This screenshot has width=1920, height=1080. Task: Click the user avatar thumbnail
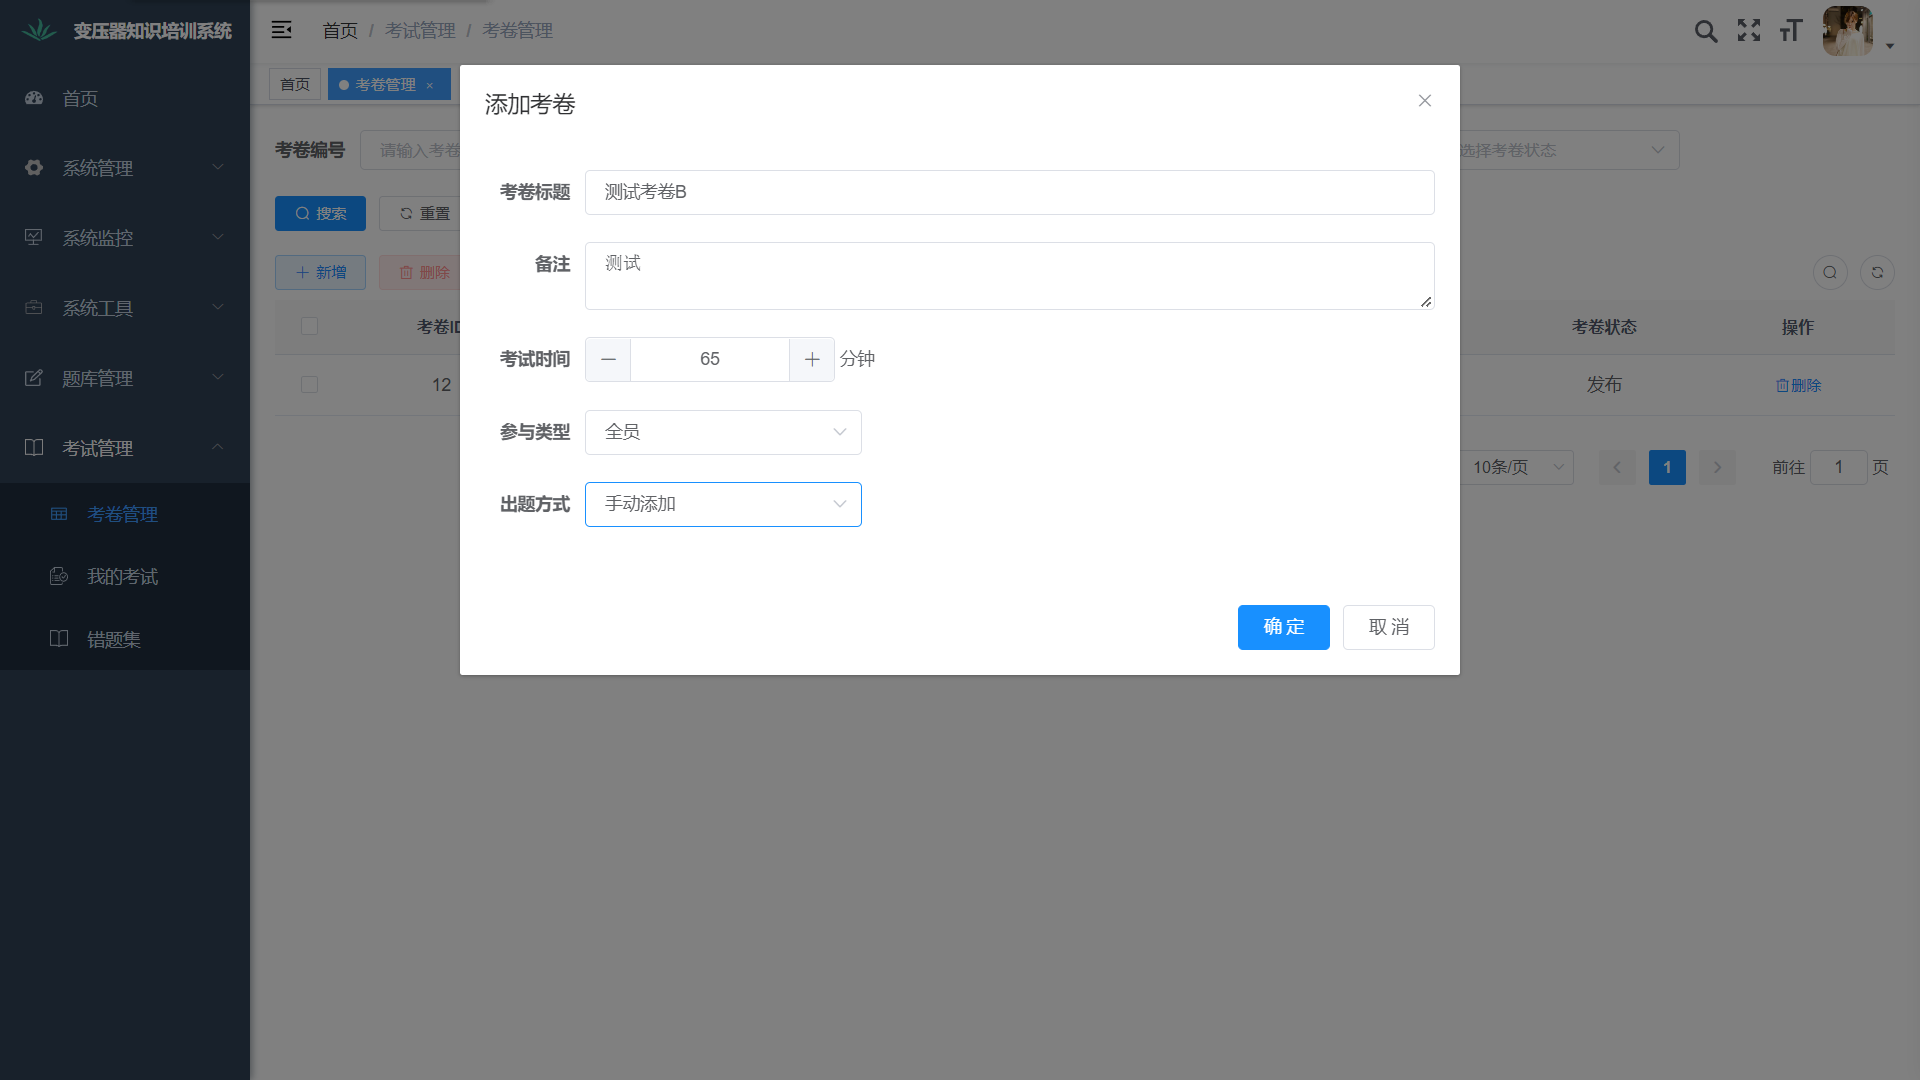coord(1847,31)
